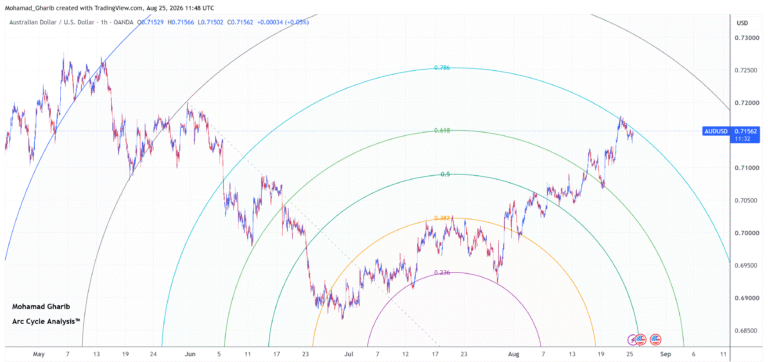
Task: Click the Jun label on time axis
Action: click(190, 353)
